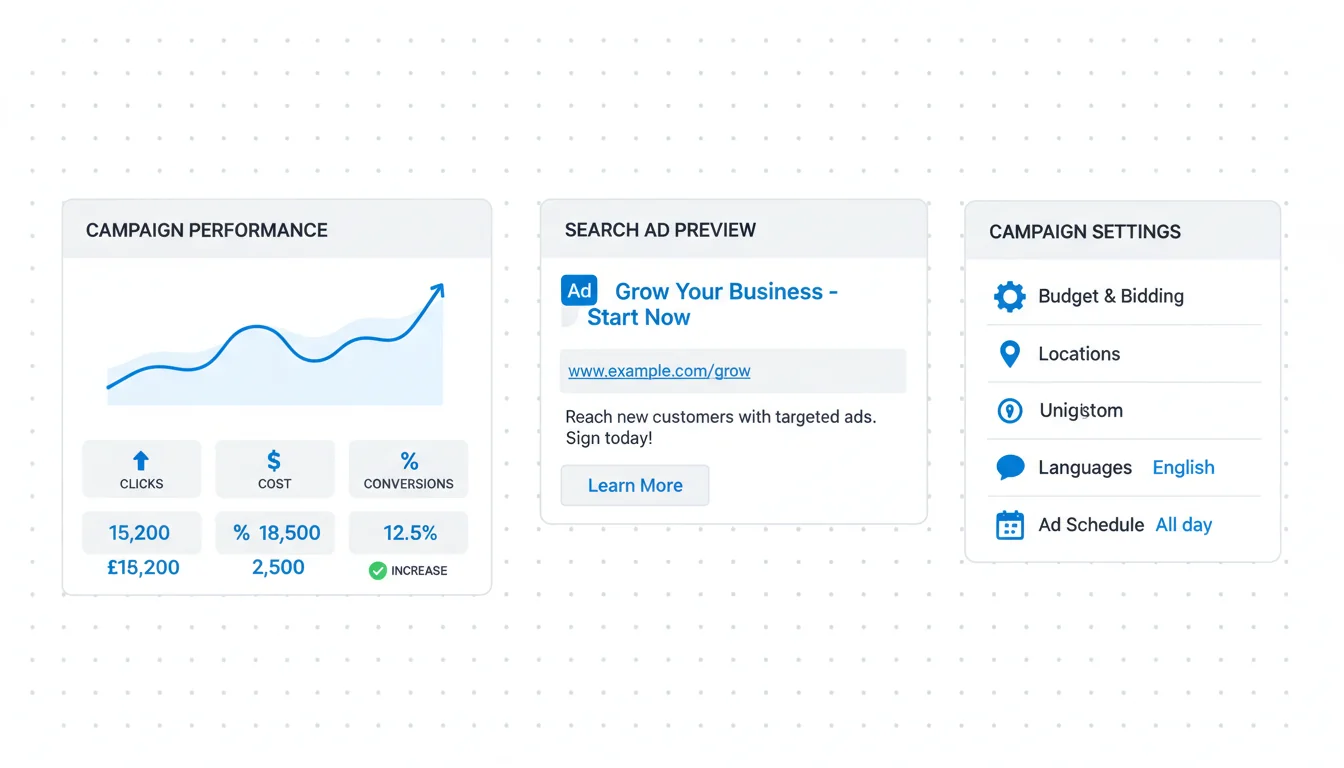Click the Locations map pin icon
This screenshot has width=1344, height=768.
coord(1010,353)
